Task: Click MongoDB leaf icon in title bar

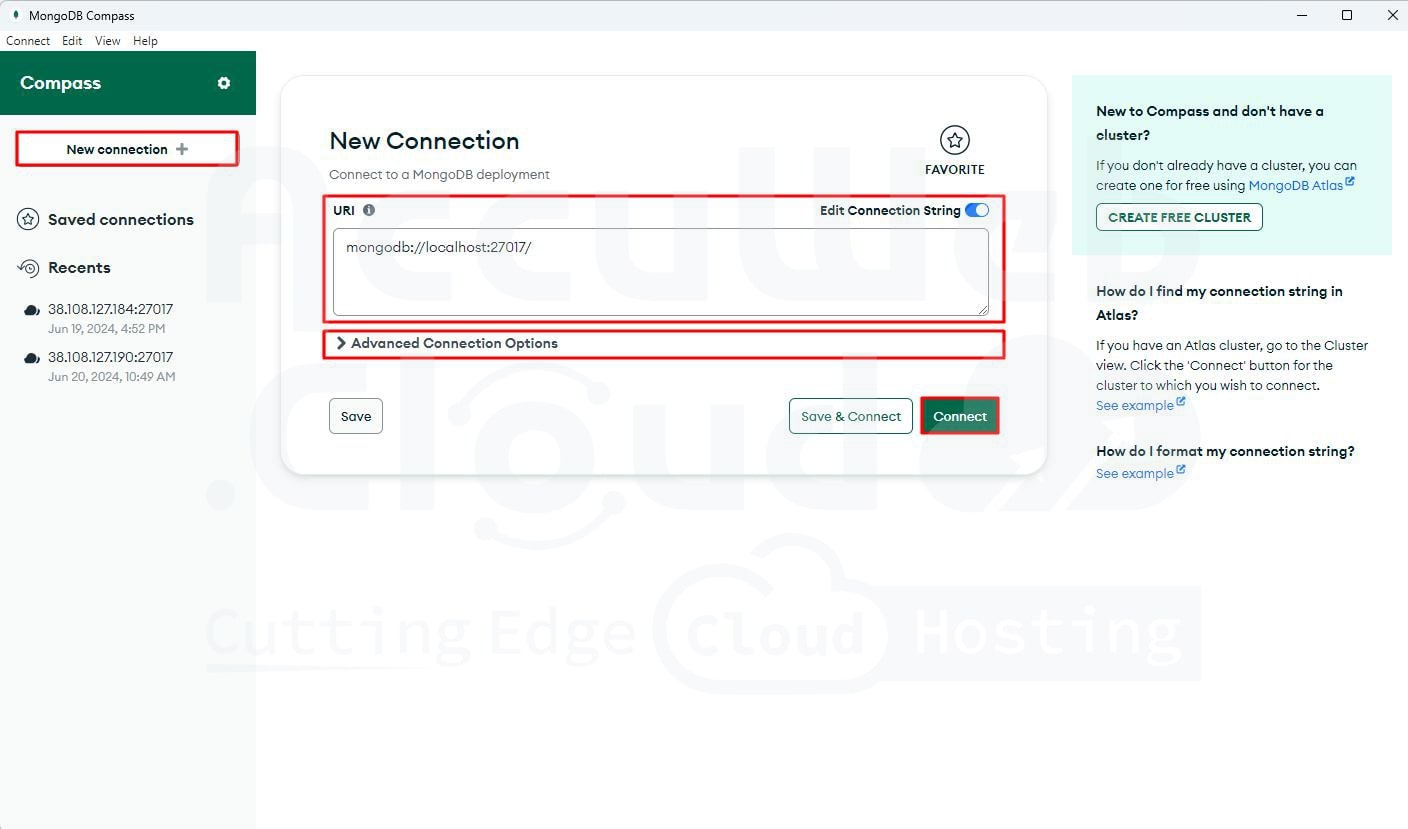Action: (x=15, y=15)
